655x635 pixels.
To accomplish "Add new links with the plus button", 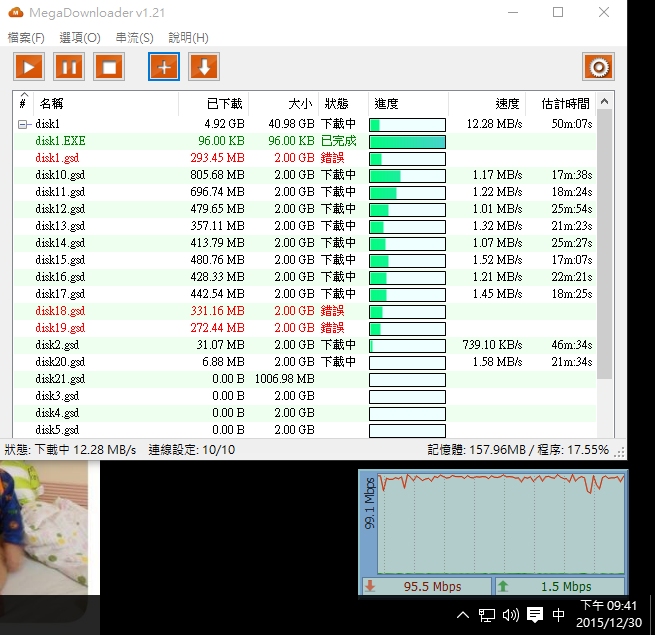I will pos(164,67).
